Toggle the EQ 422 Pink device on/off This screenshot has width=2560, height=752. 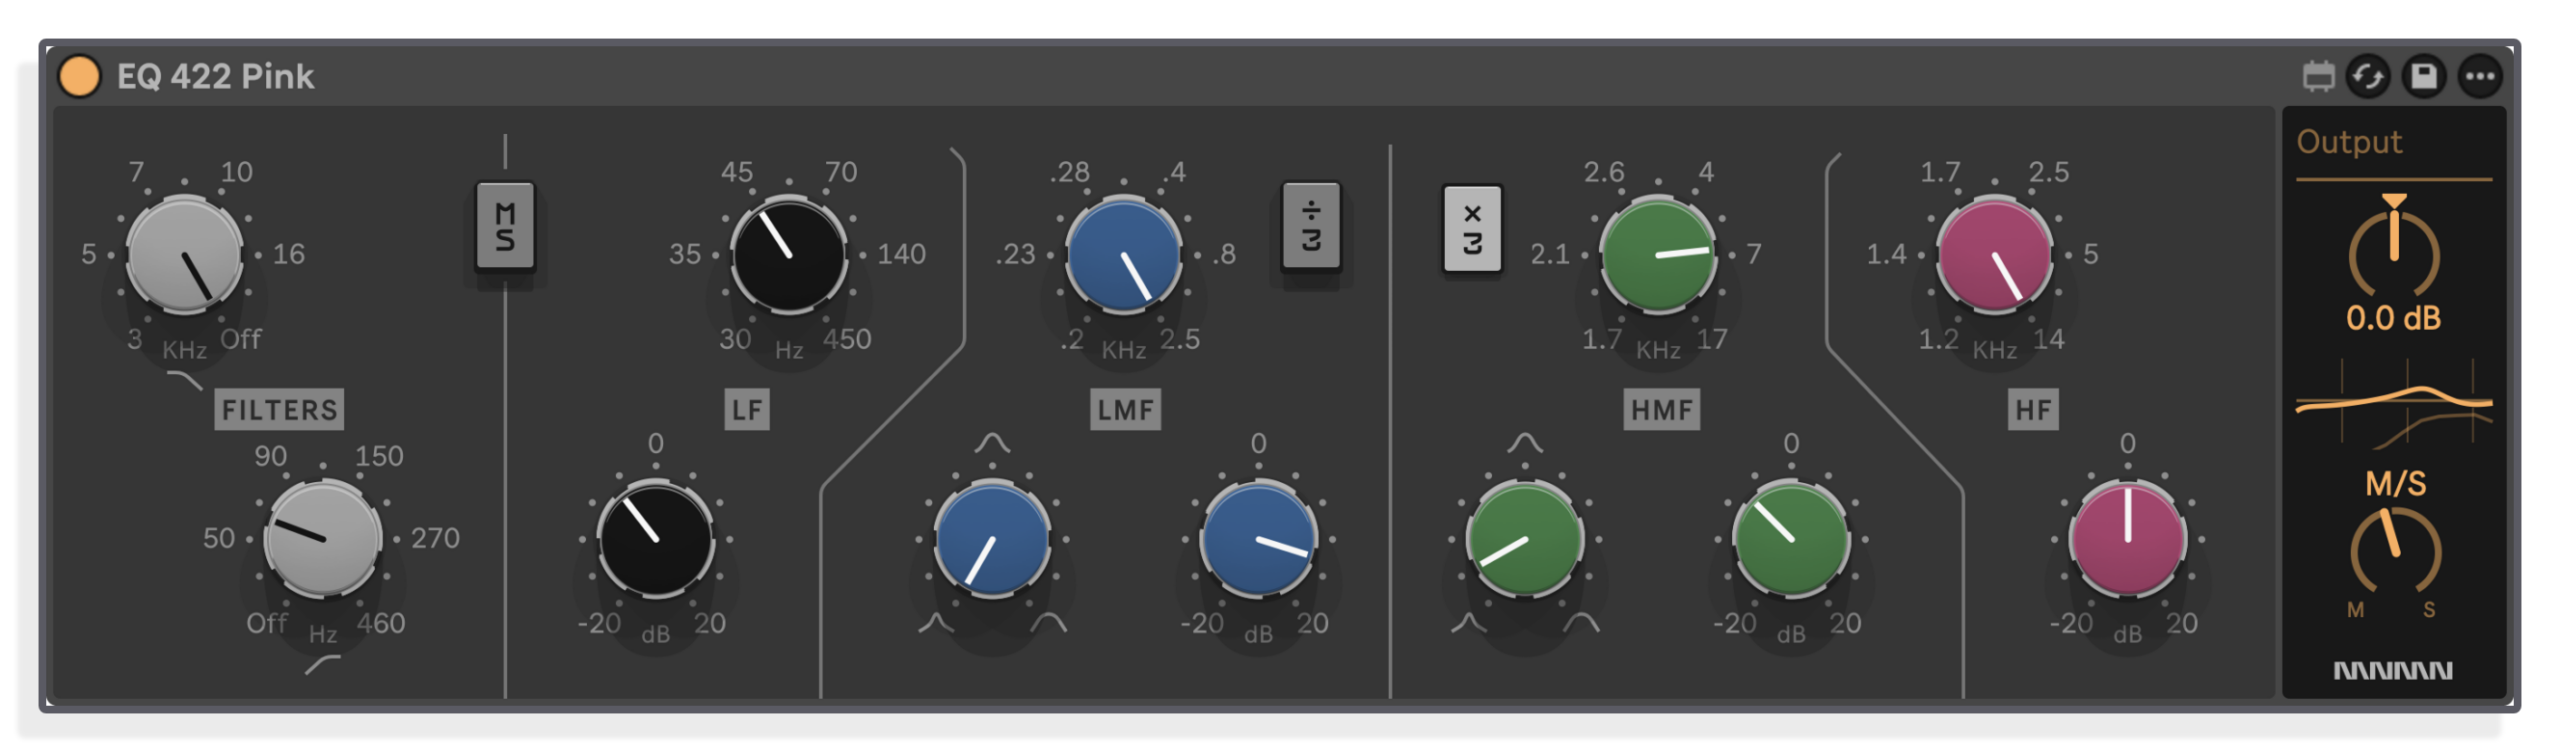click(79, 76)
